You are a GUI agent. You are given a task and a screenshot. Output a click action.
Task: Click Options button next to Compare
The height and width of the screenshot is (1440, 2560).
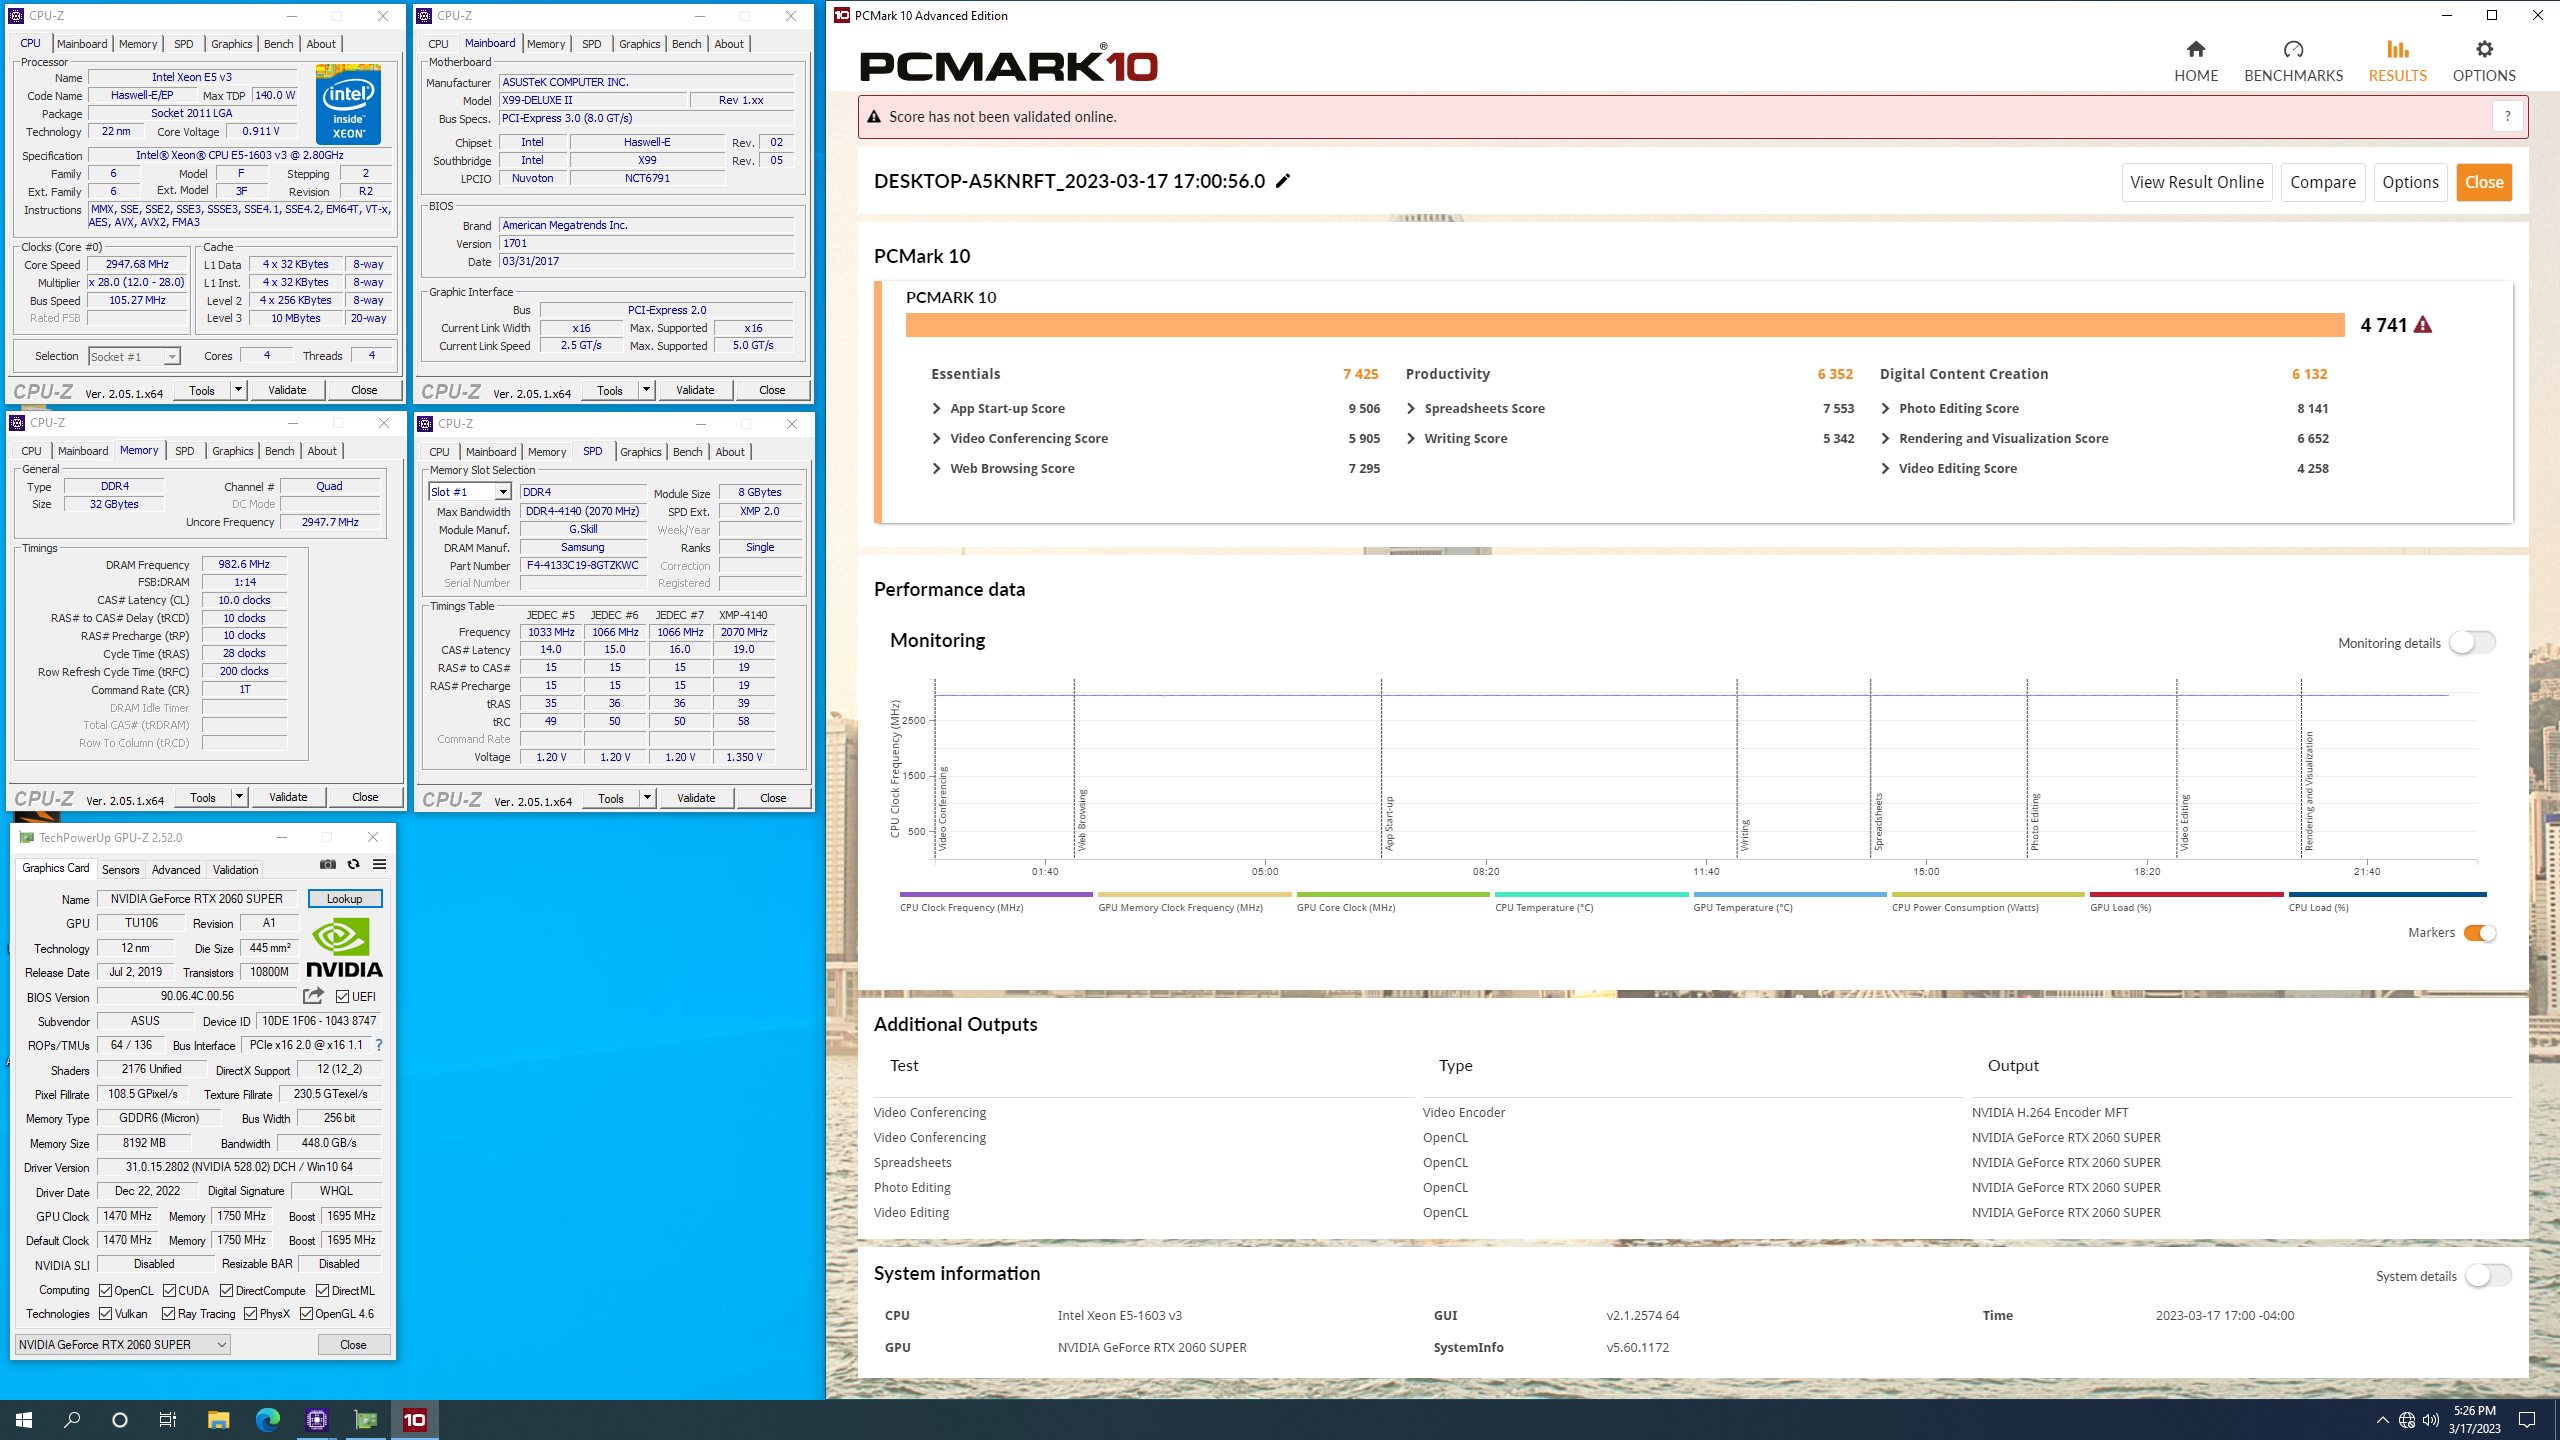(x=2410, y=182)
